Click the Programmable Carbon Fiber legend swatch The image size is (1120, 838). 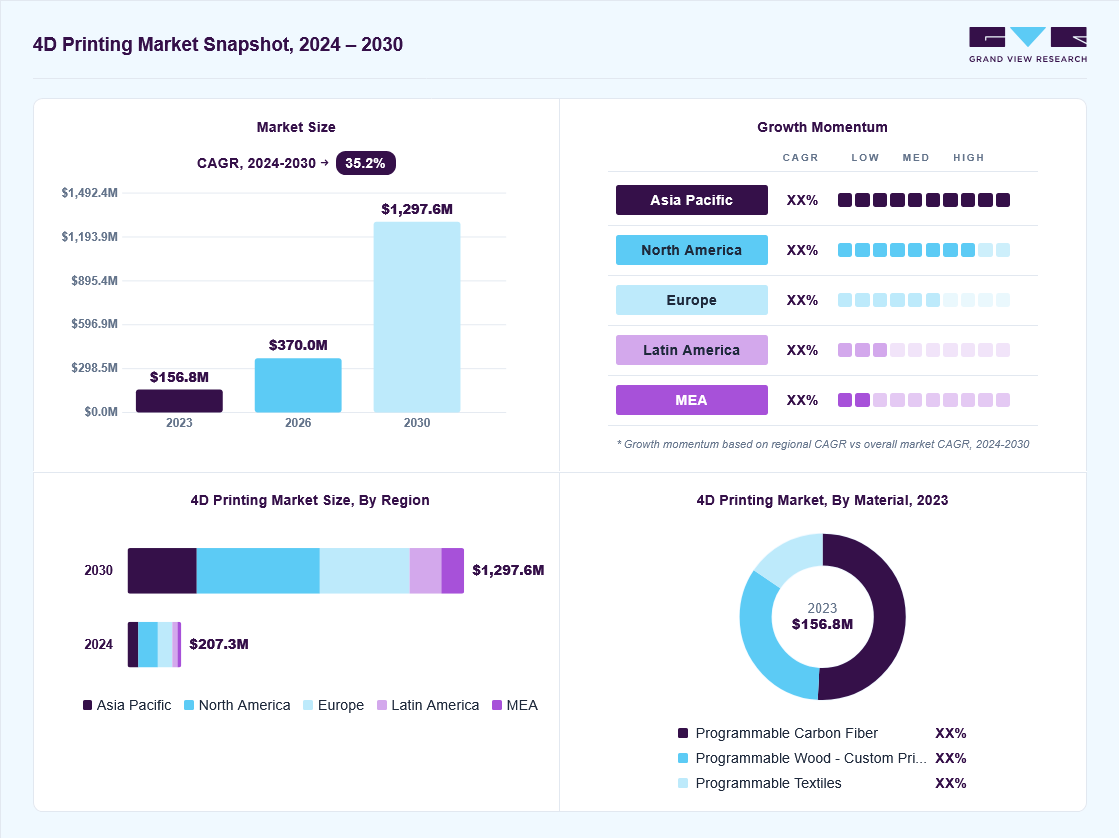[x=683, y=733]
